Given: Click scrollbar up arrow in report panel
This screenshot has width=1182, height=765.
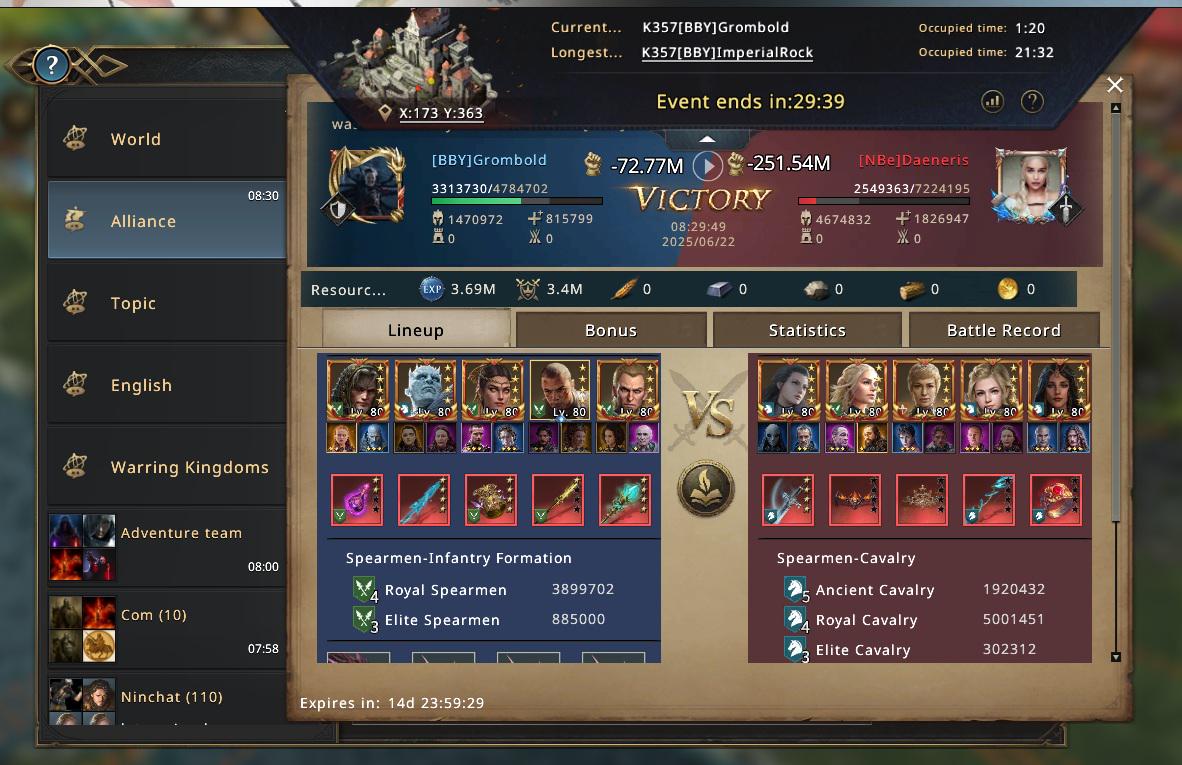Looking at the screenshot, I should click(x=1116, y=108).
